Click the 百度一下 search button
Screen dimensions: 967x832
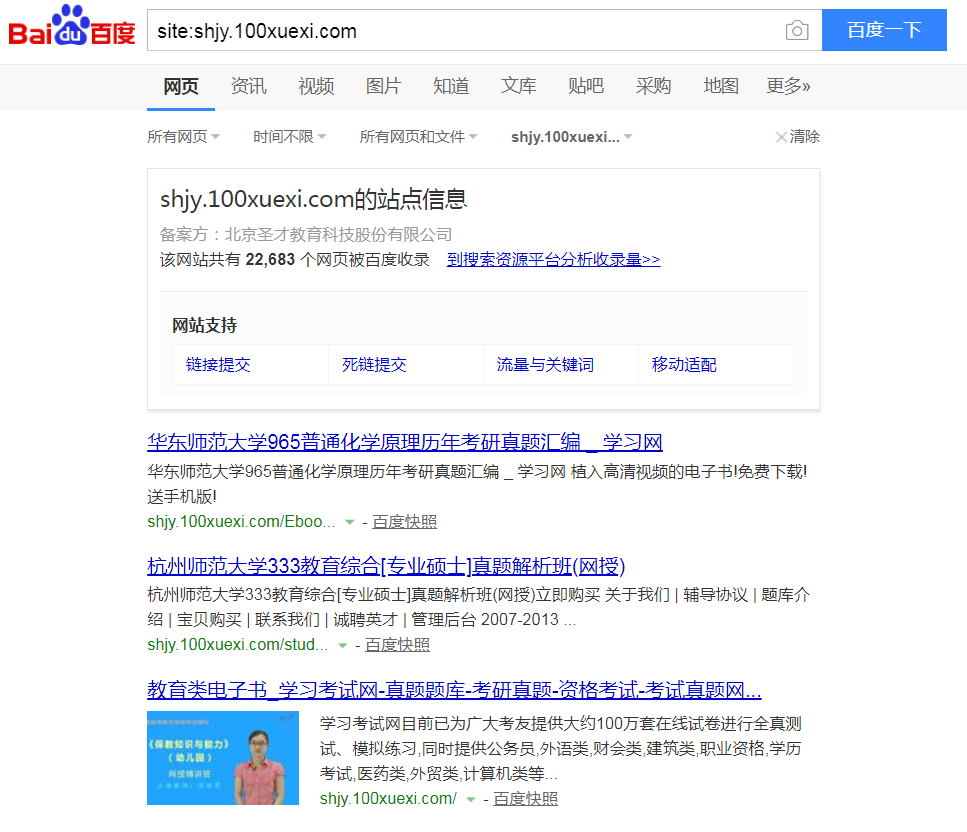click(x=884, y=30)
